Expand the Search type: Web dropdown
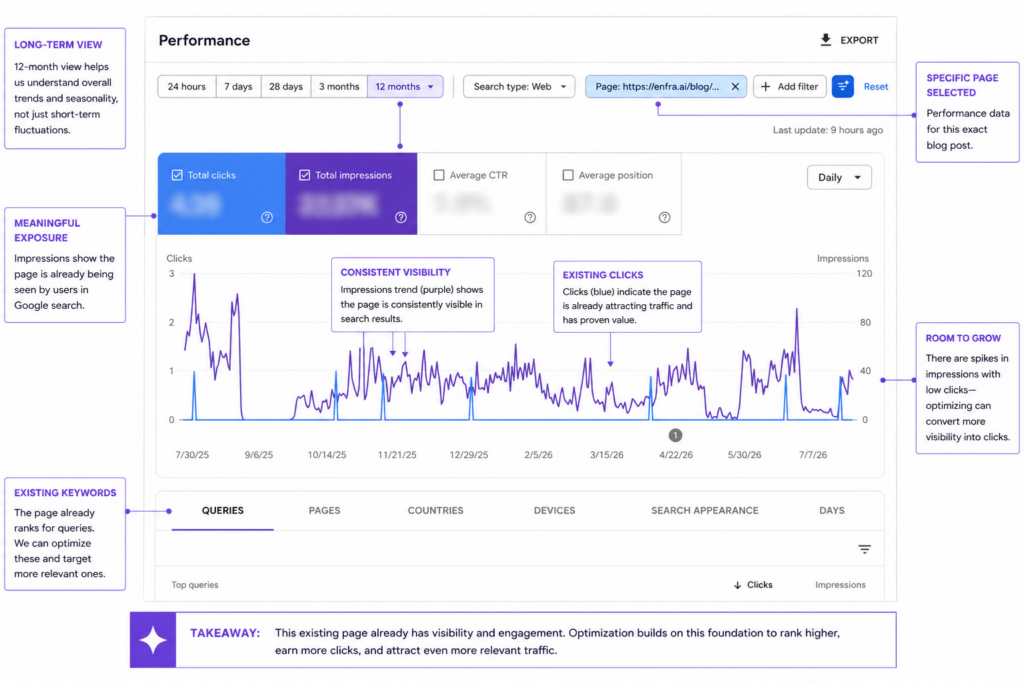The height and width of the screenshot is (683, 1024). coord(519,86)
